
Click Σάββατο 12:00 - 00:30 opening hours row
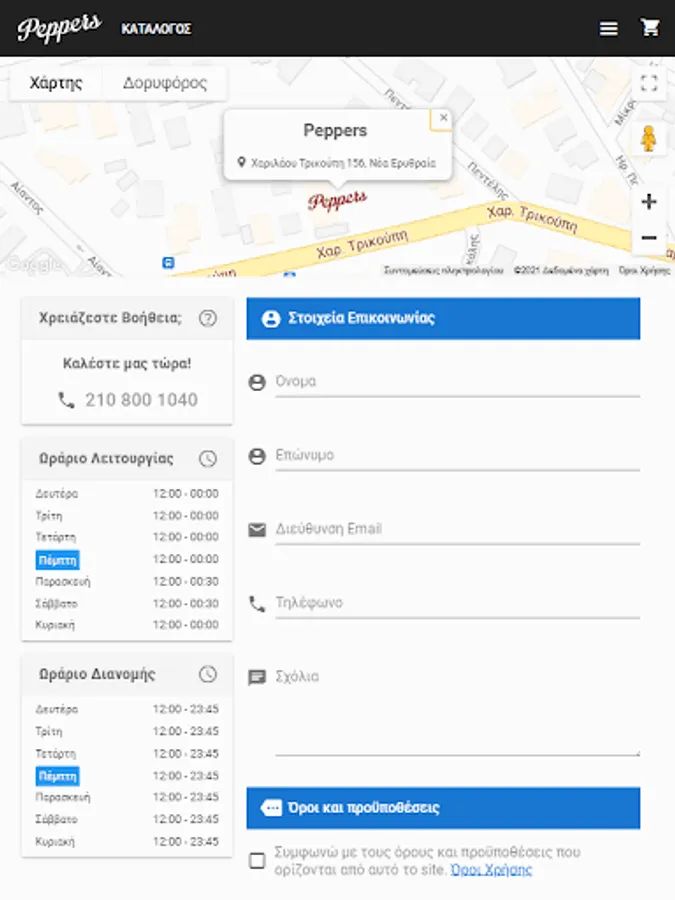point(127,604)
